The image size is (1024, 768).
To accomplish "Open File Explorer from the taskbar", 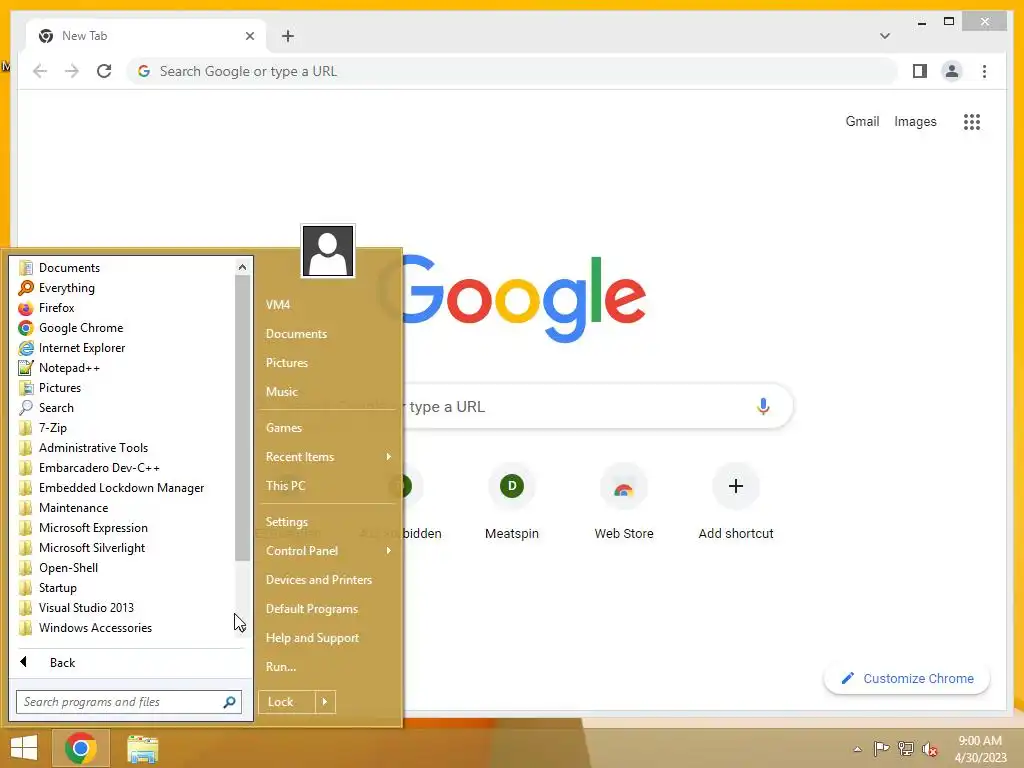I will click(x=142, y=748).
